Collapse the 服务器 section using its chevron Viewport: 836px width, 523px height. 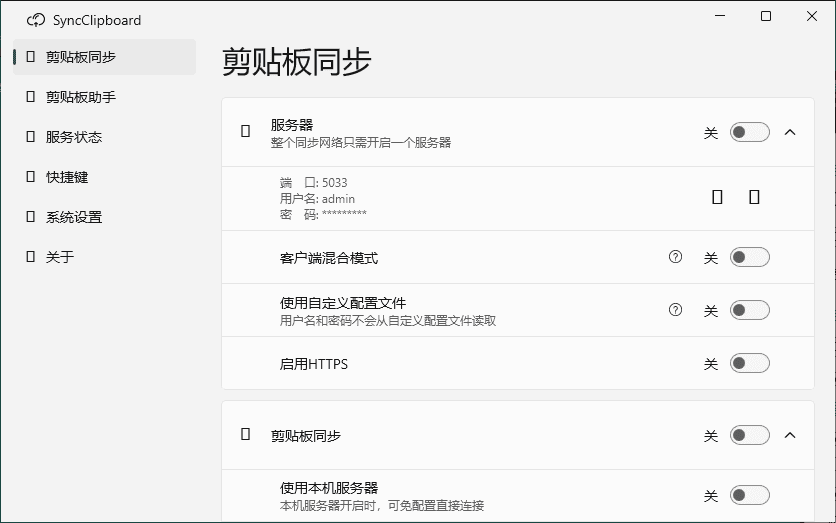pos(790,132)
